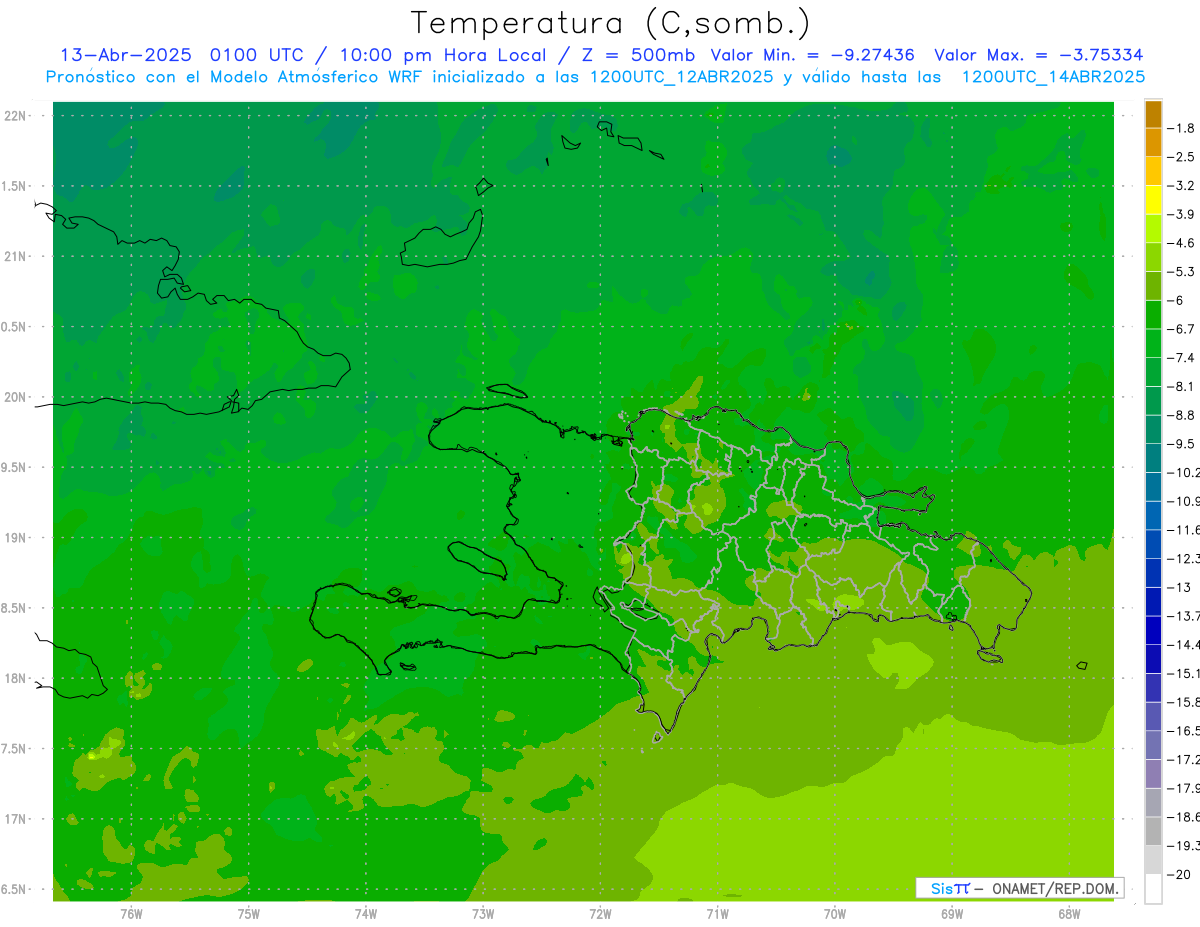Pick the dark blue swatch between -13.7 and -14.4
Screen dimensions: 1200x927
tap(1153, 630)
